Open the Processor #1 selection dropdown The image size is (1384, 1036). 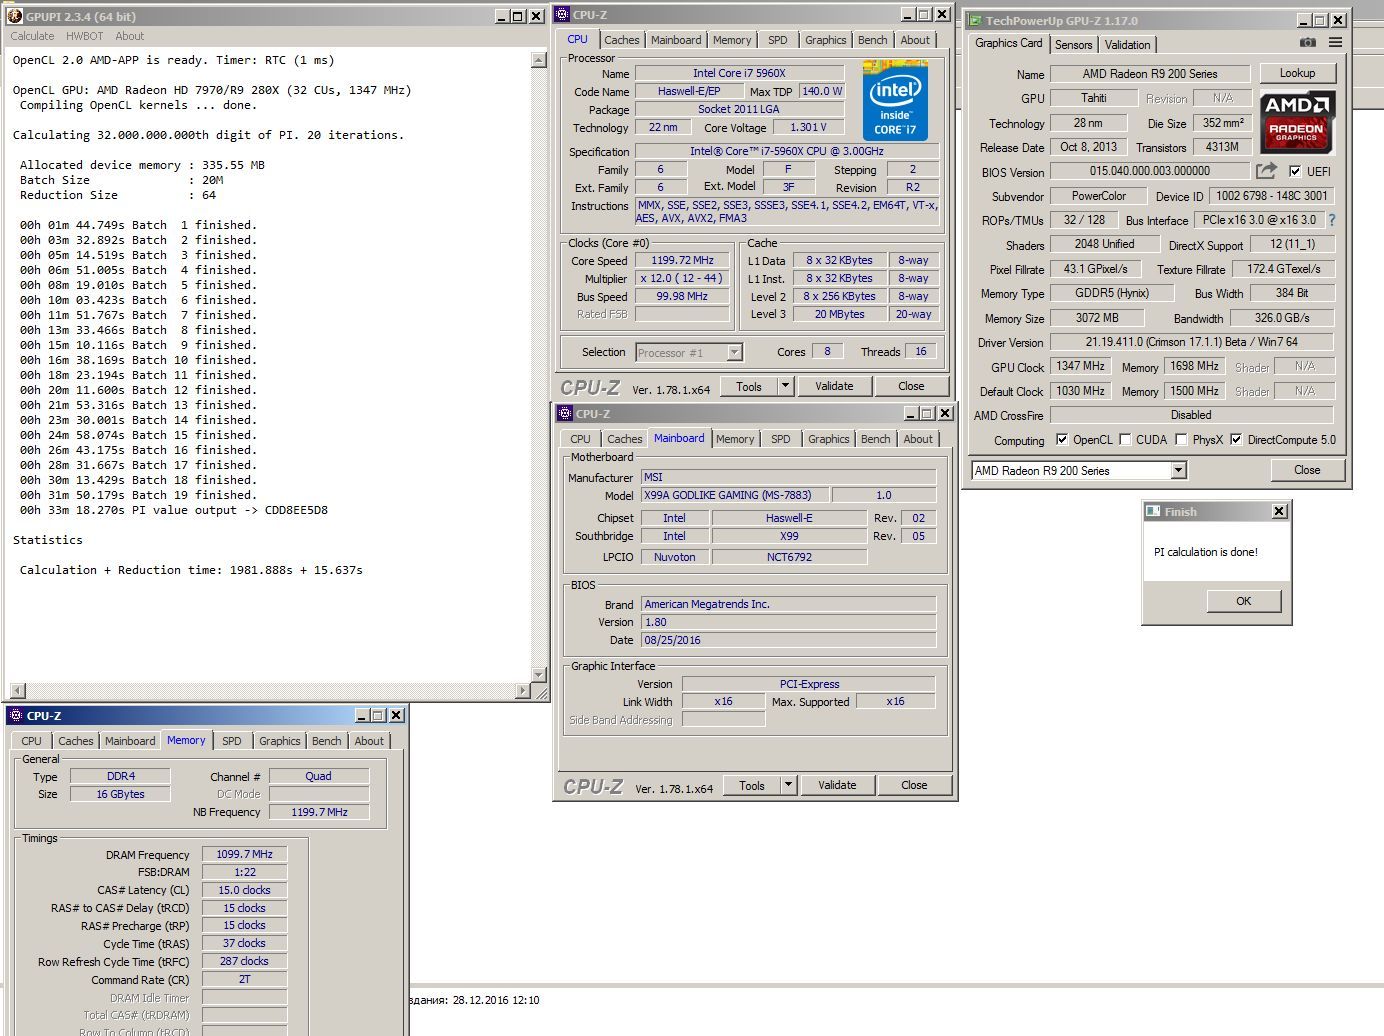click(735, 352)
